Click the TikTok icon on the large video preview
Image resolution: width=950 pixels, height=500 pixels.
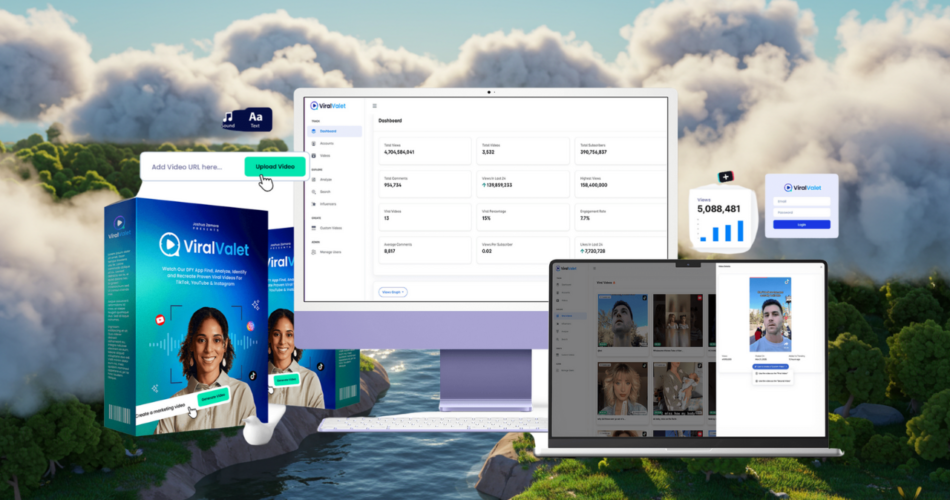787,282
